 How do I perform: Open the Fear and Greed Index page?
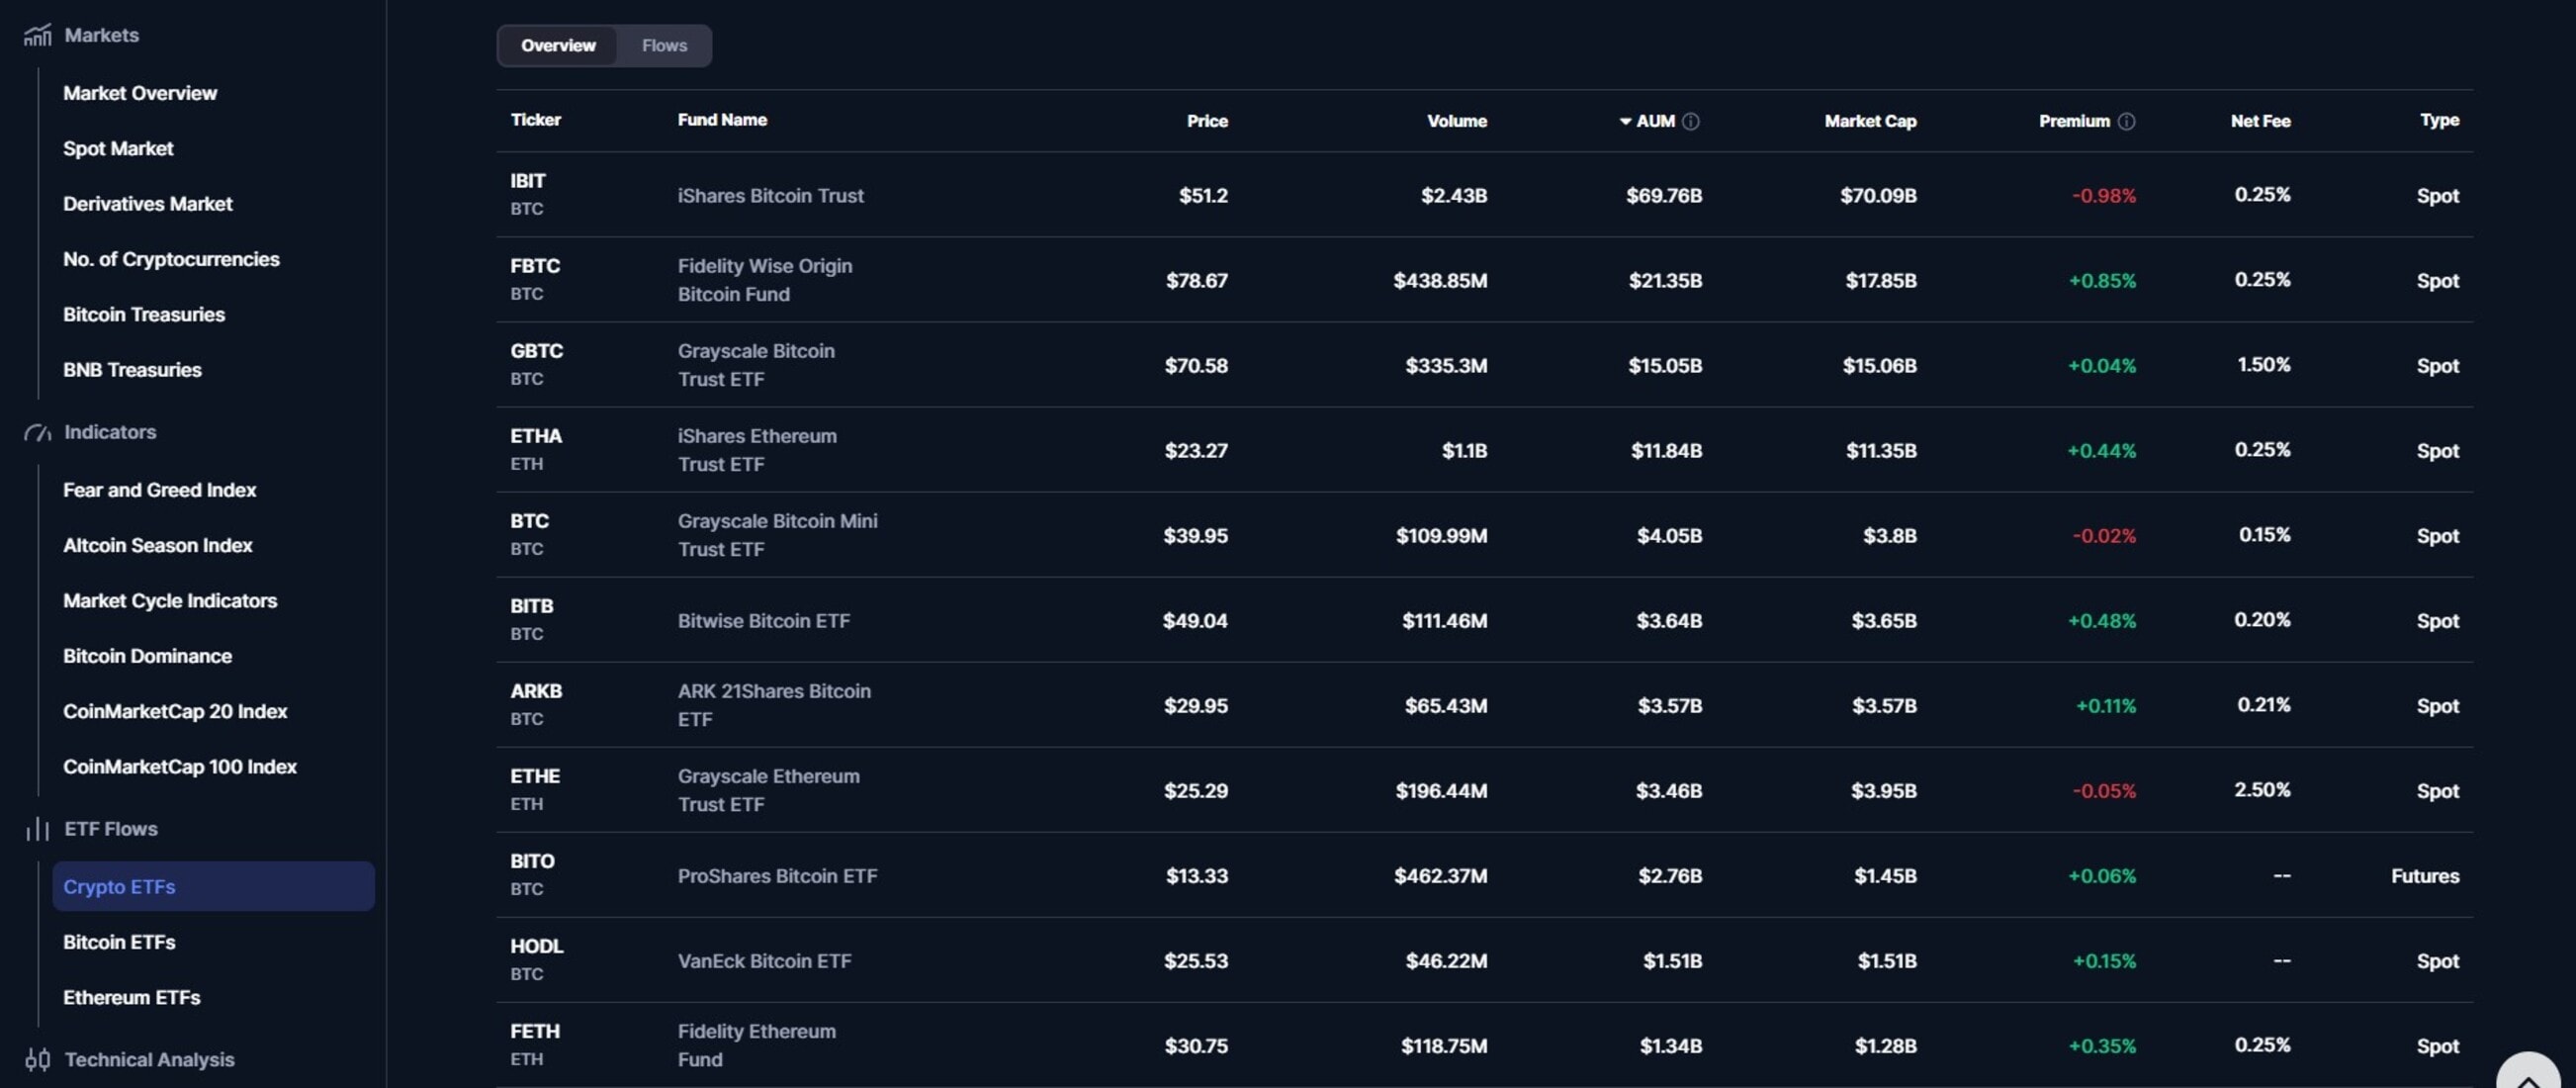(x=159, y=490)
